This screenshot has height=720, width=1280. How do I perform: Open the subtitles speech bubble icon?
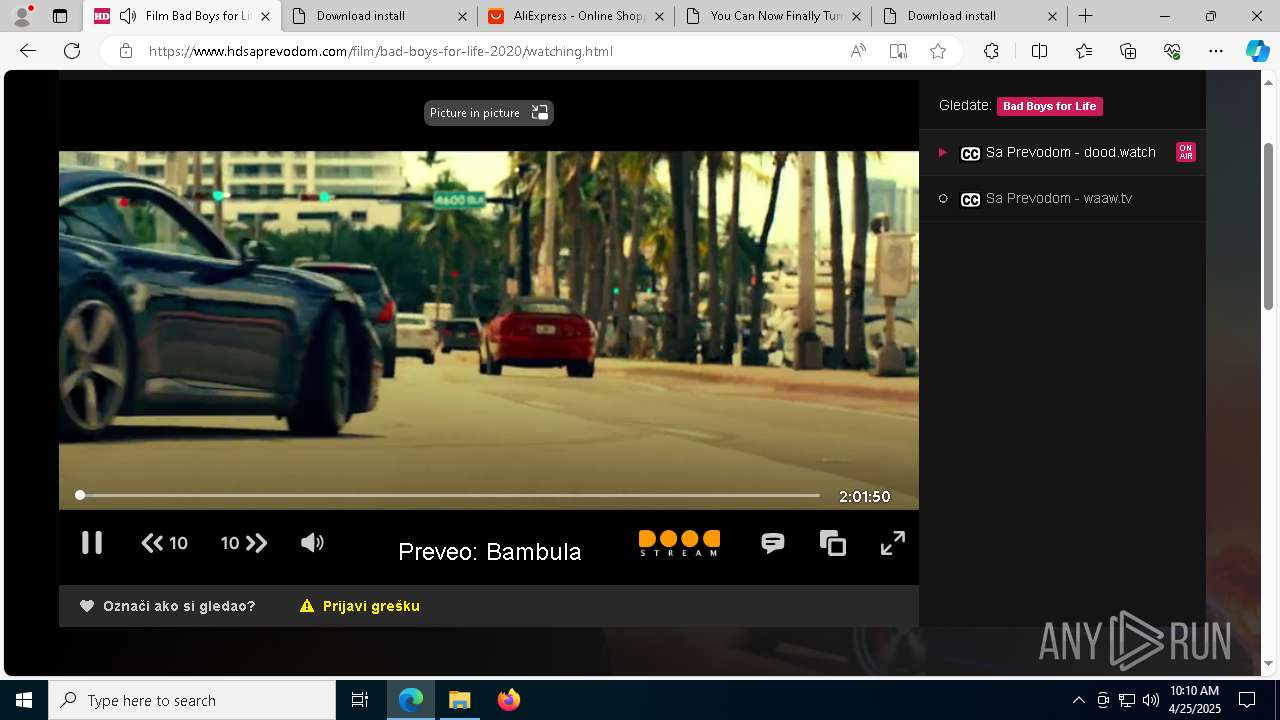[x=773, y=543]
